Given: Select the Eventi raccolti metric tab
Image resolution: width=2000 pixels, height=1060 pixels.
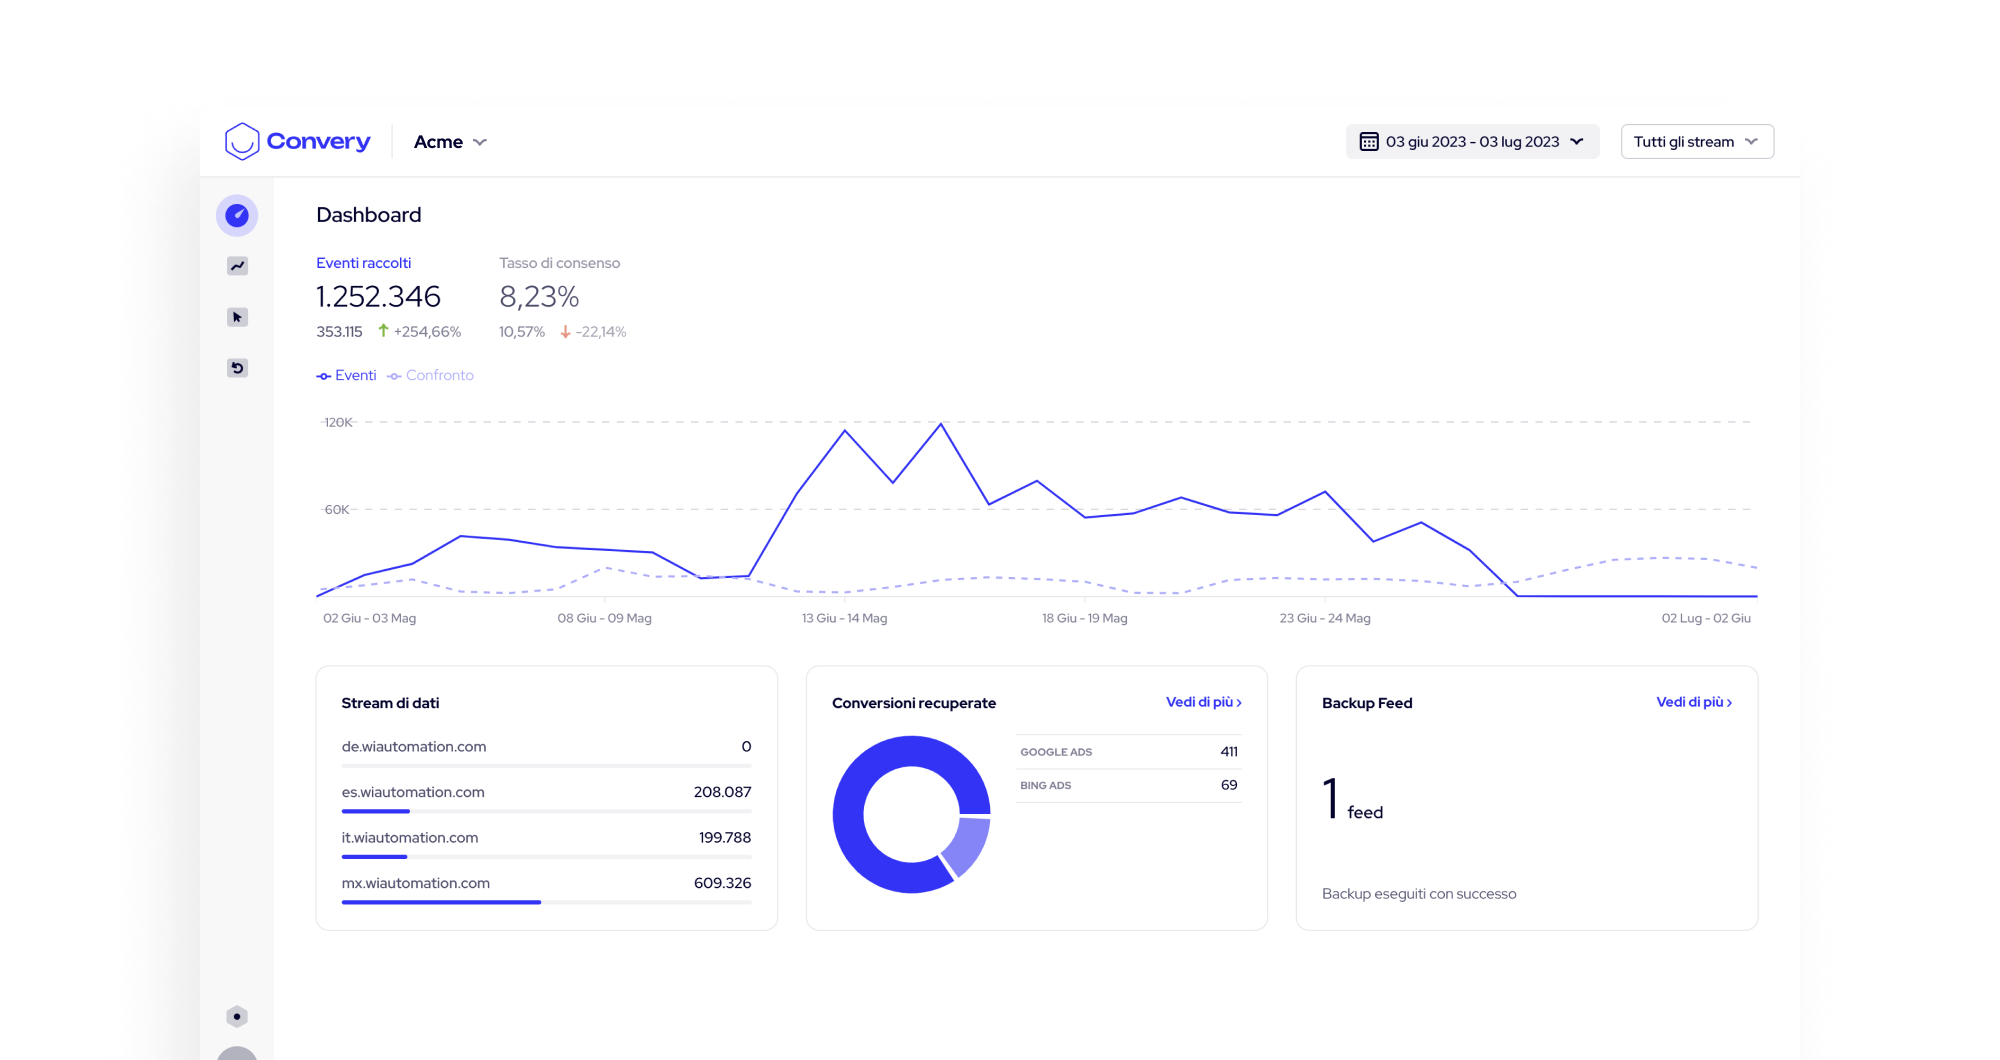Looking at the screenshot, I should coord(364,263).
